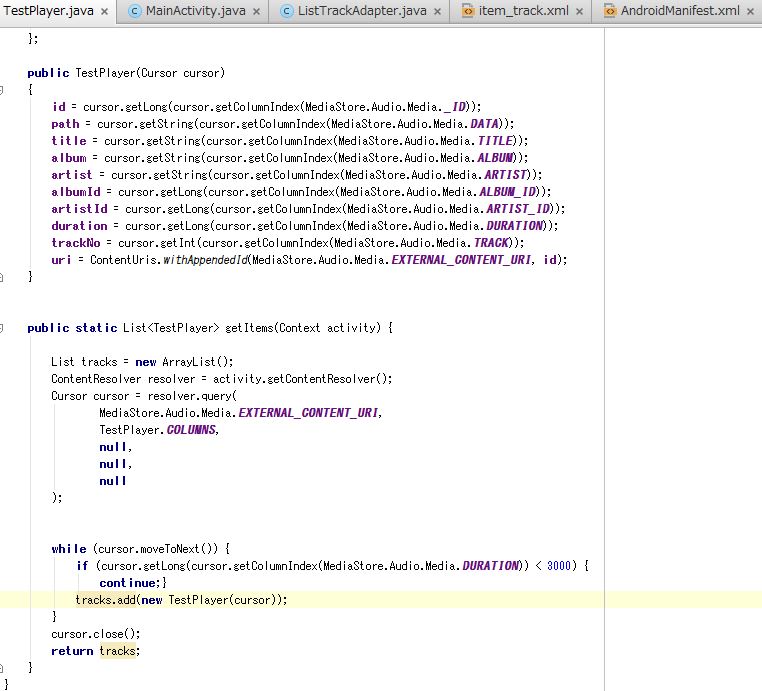The width and height of the screenshot is (762, 691).
Task: Click 'TestPlayer.COLUMNS' query argument
Action: pyautogui.click(x=157, y=430)
